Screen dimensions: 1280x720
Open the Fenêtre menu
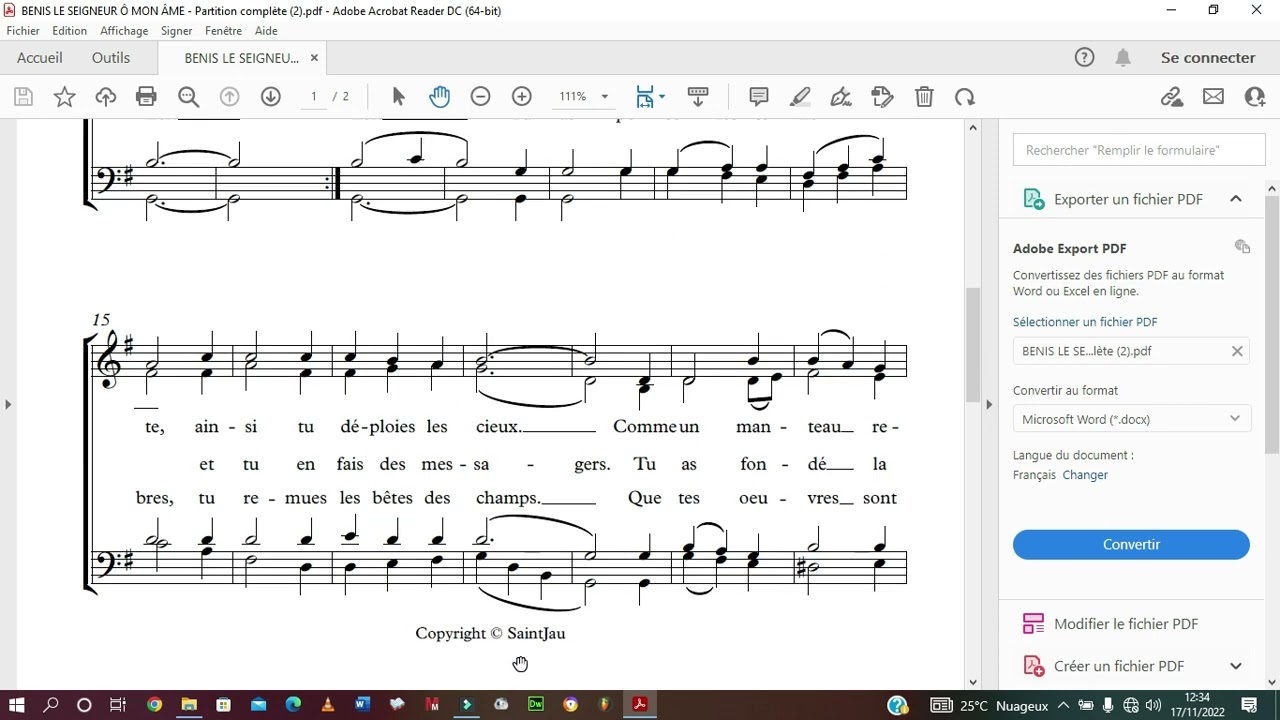[224, 31]
